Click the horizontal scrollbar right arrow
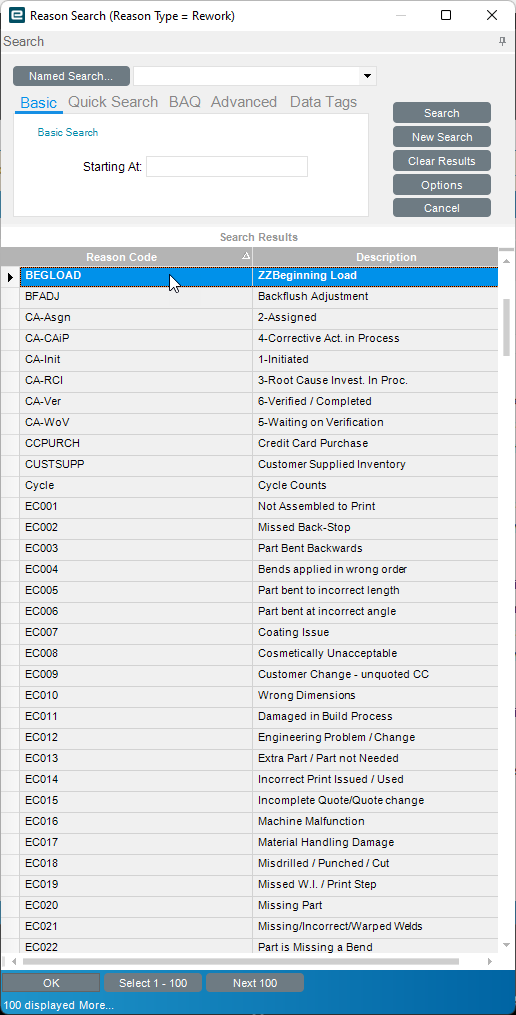The image size is (516, 1015). 490,962
